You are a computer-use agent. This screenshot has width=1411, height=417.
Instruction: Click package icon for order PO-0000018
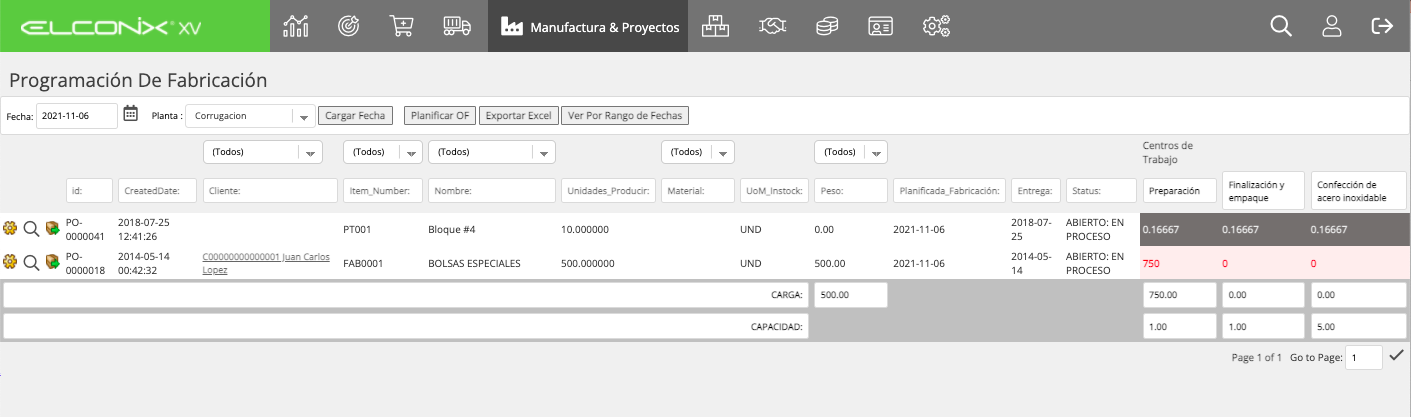[x=52, y=262]
